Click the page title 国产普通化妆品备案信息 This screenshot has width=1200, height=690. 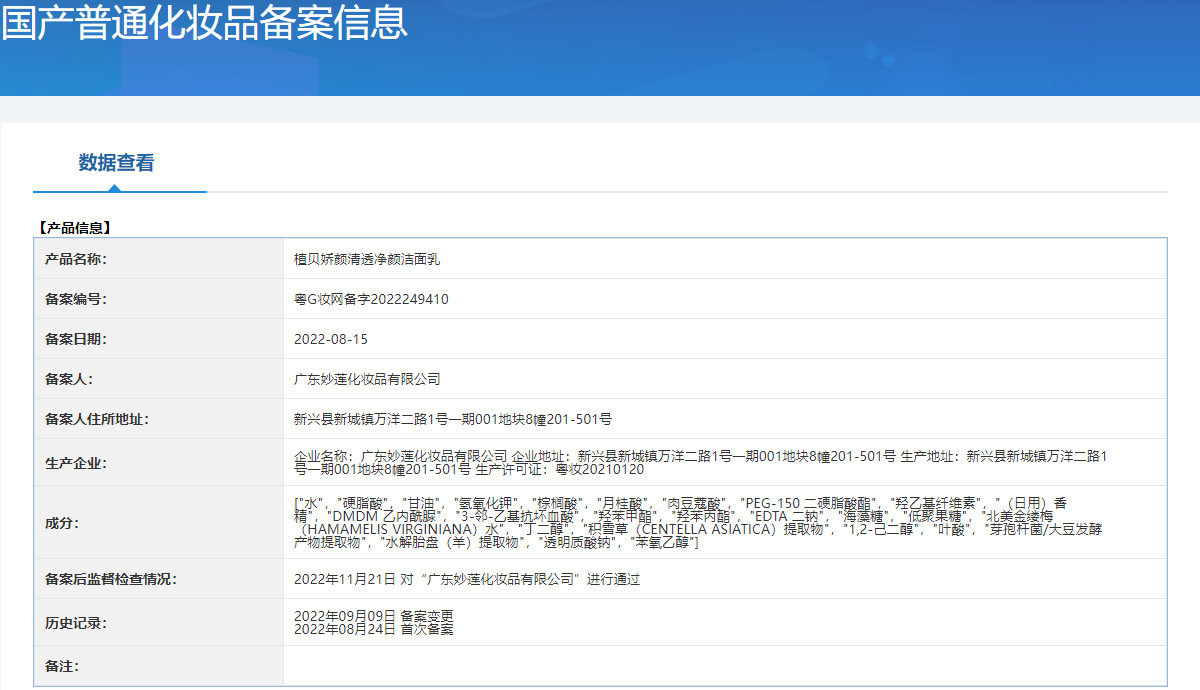point(205,24)
